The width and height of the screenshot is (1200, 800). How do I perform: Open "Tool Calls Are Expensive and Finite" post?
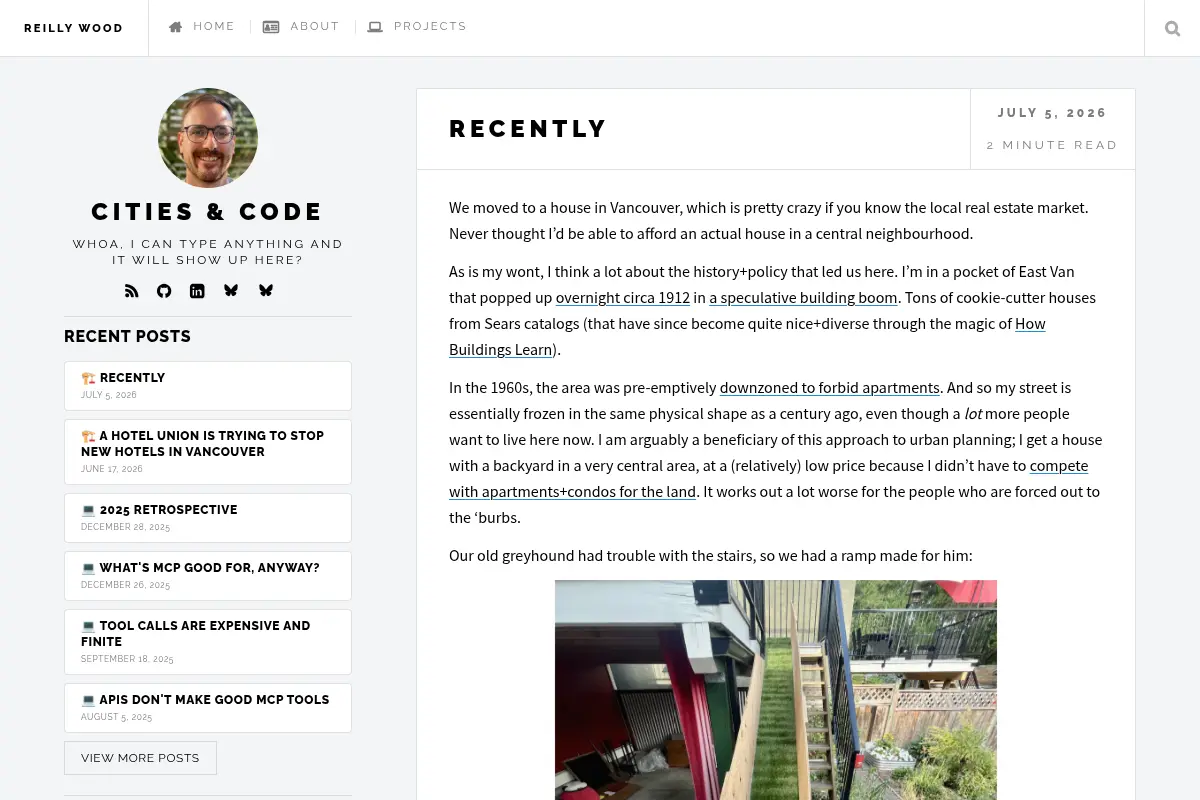[x=208, y=642]
